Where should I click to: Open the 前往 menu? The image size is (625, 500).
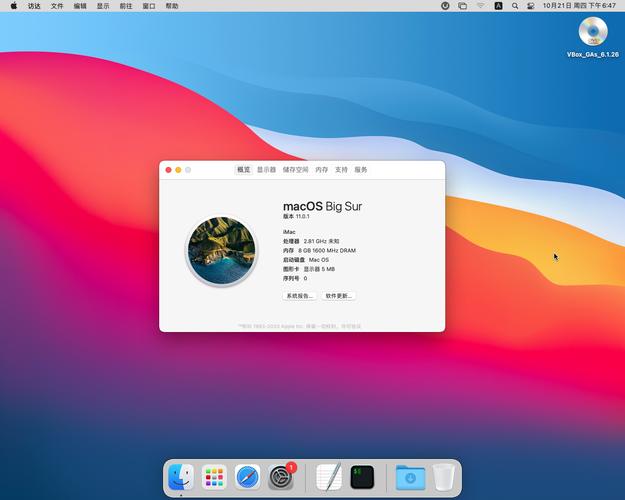[126, 6]
